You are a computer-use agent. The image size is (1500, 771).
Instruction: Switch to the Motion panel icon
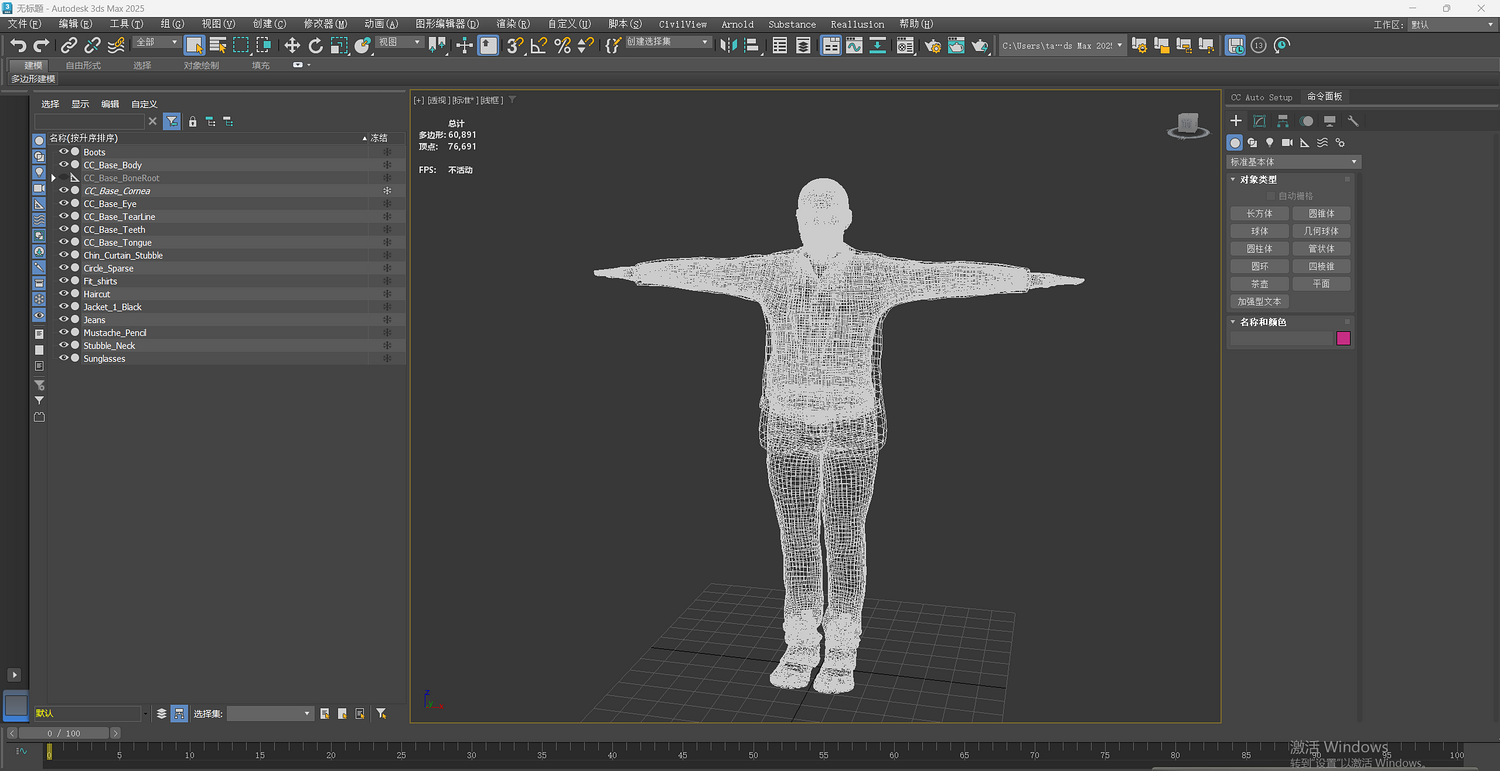pyautogui.click(x=1306, y=121)
